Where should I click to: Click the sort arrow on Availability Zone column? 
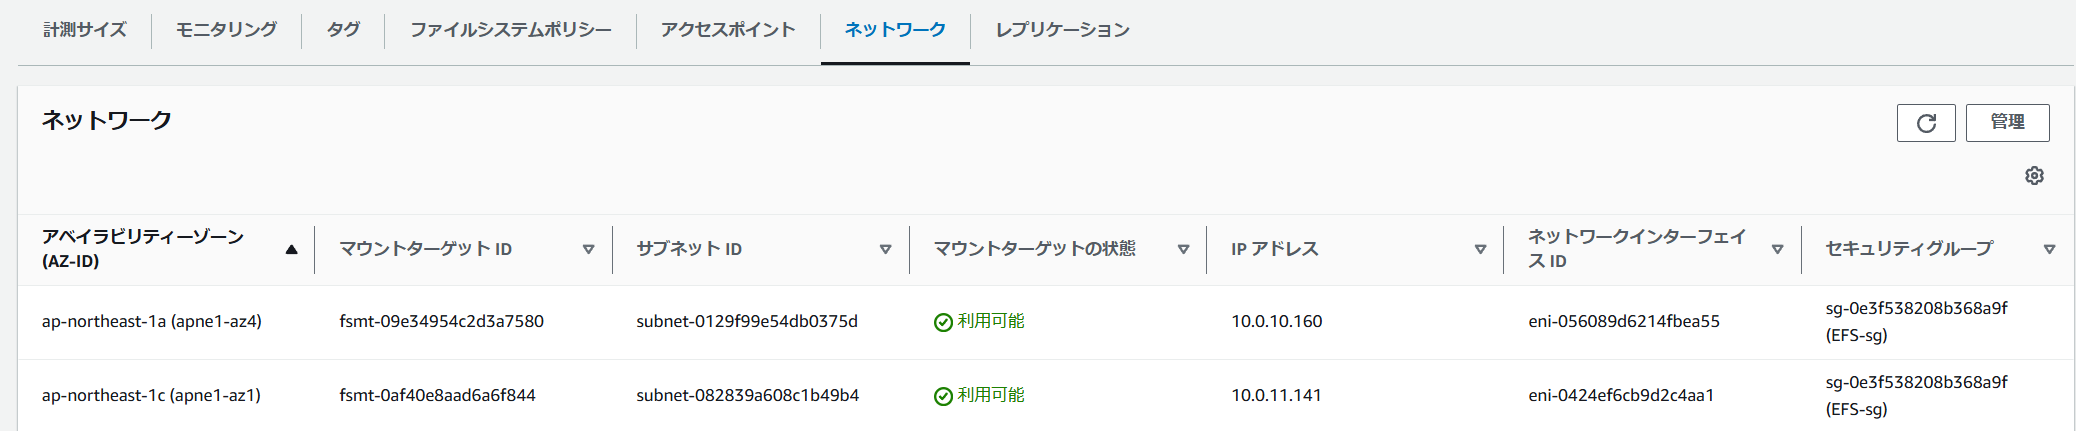point(291,250)
